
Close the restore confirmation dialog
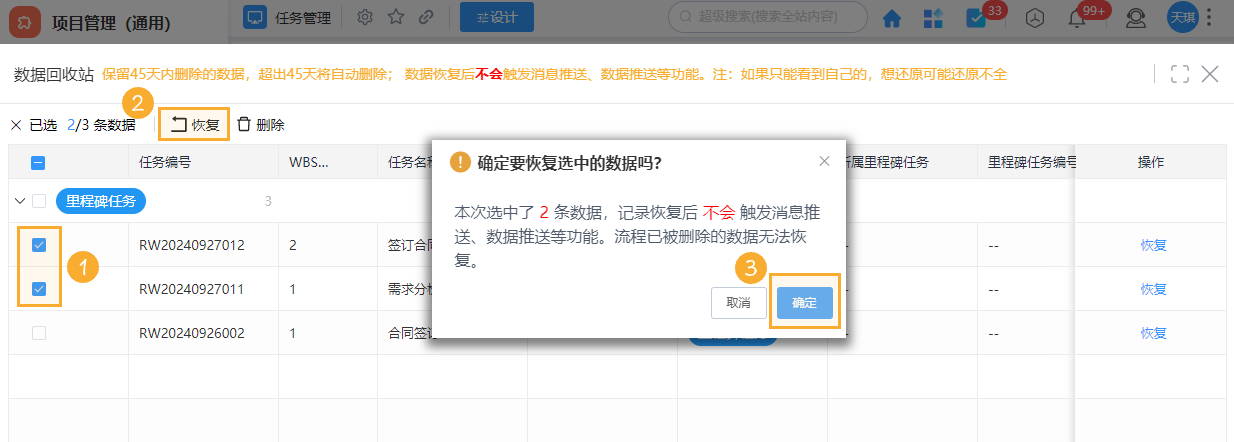click(x=824, y=161)
